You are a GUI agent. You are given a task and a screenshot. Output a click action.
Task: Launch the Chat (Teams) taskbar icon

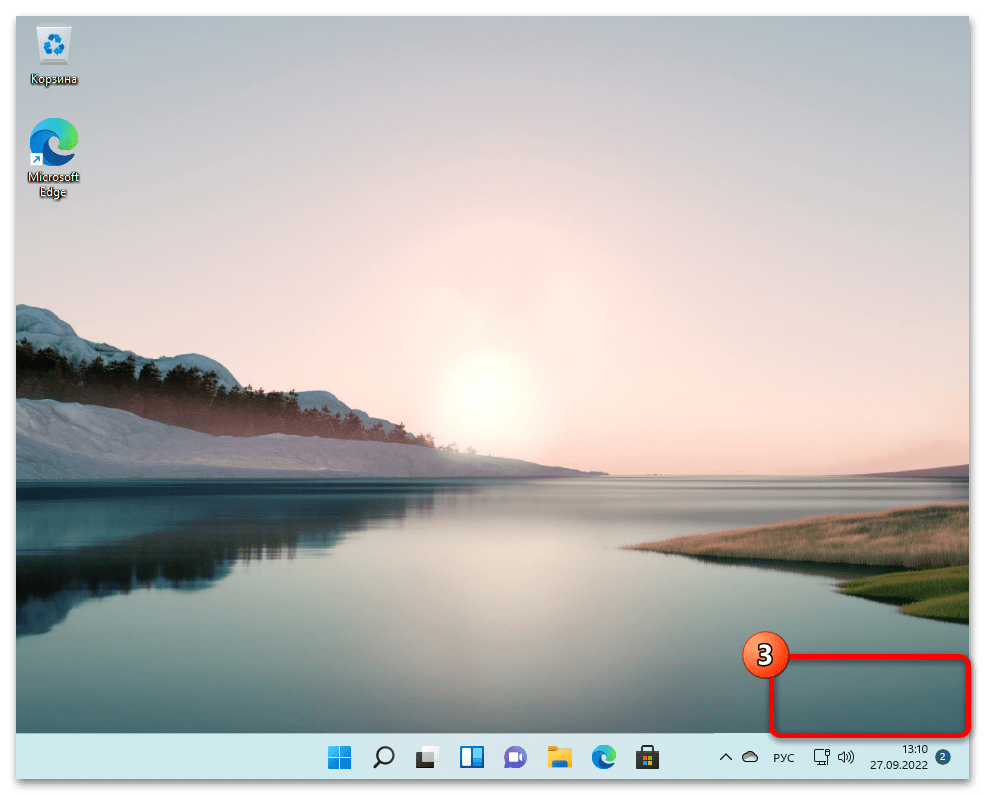[x=515, y=757]
